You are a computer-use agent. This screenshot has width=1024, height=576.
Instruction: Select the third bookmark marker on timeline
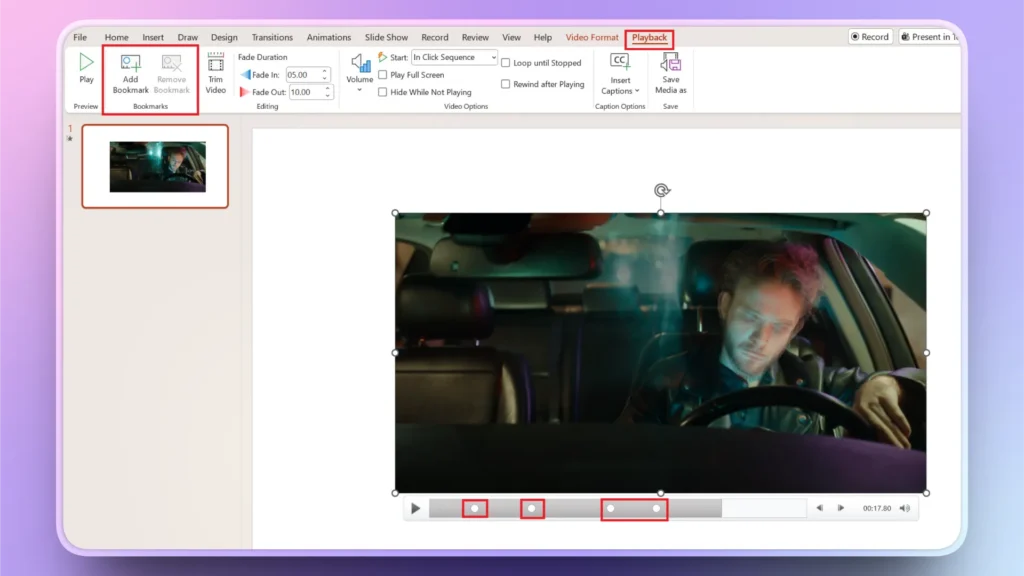click(x=611, y=508)
